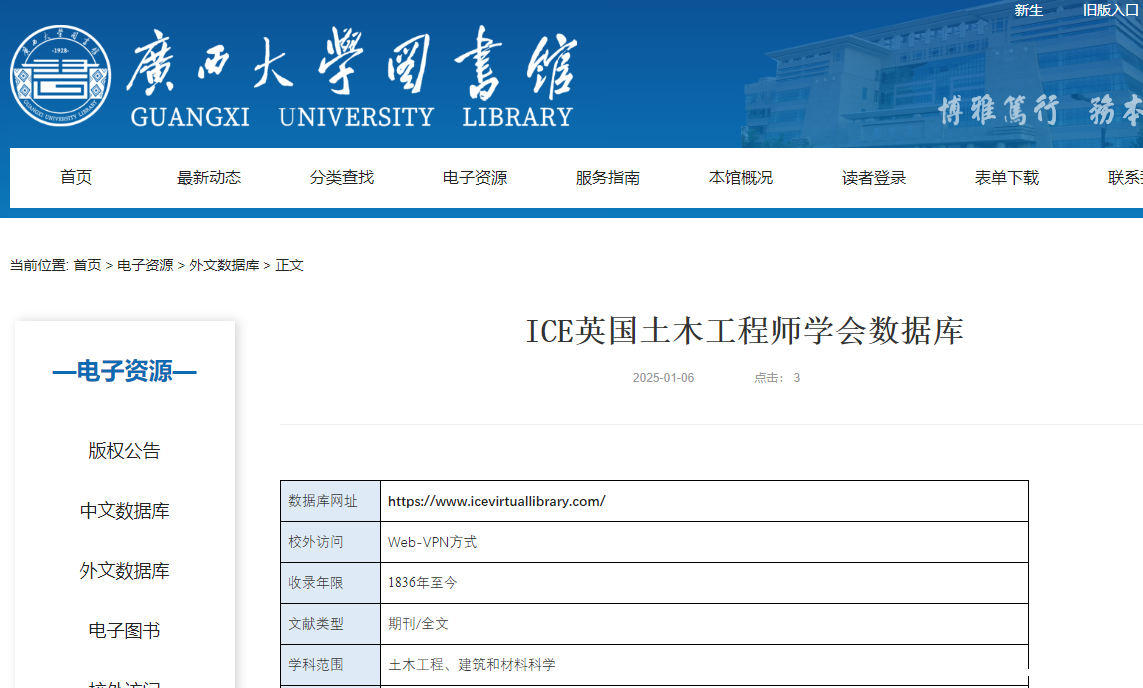Screen dimensions: 1143x688
Task: Select 分类查找 in the navigation bar
Action: (x=342, y=178)
